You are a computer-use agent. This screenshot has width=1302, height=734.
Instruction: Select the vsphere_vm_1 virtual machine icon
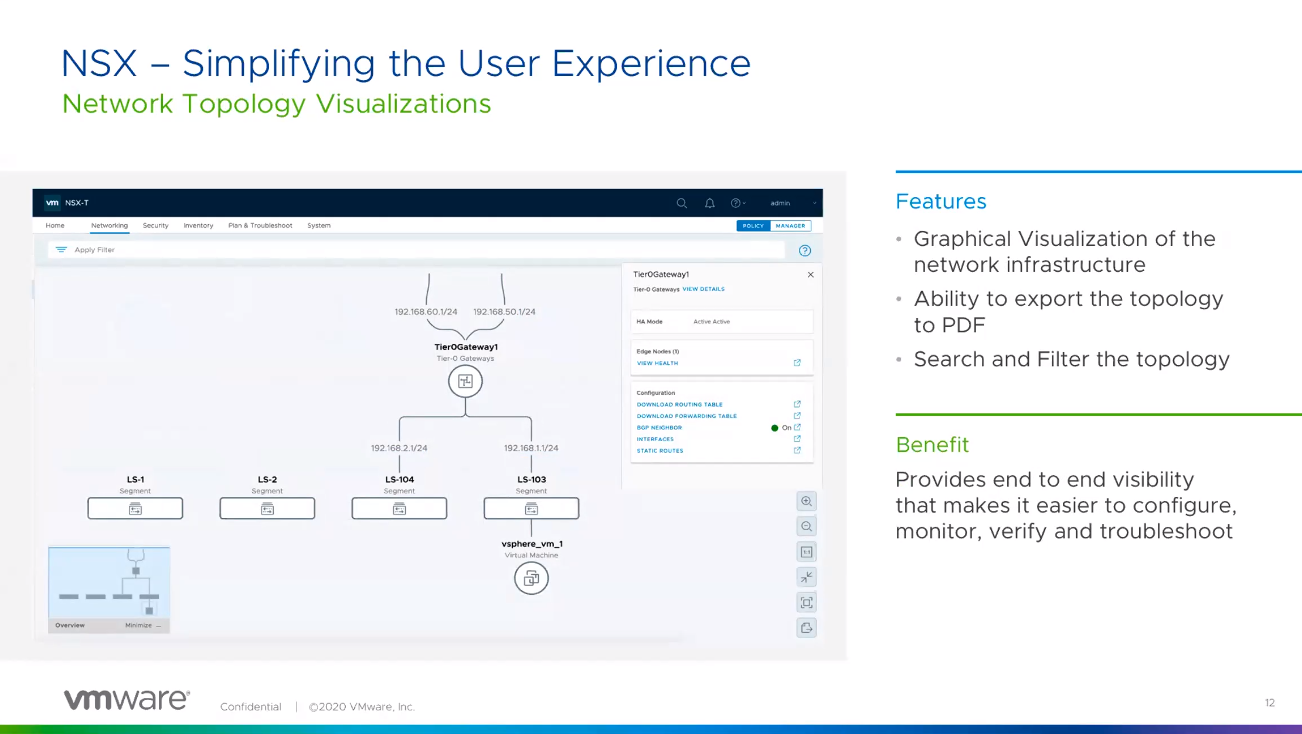point(531,578)
